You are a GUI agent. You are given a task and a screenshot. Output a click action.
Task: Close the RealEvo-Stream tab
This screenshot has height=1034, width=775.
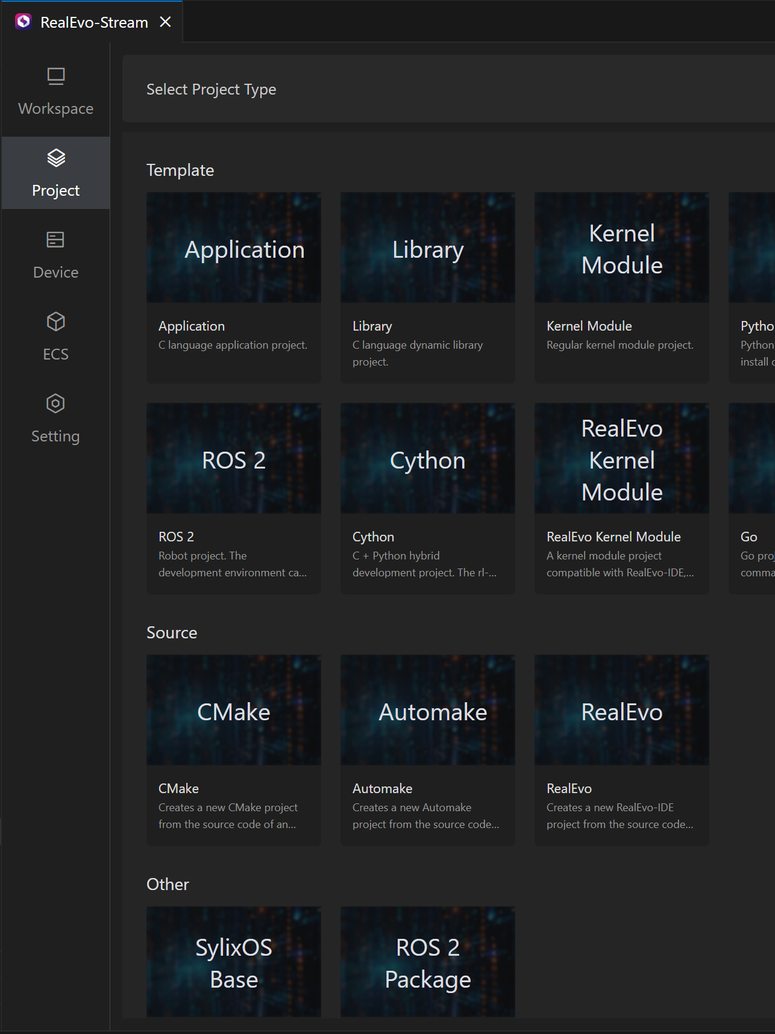tap(166, 22)
